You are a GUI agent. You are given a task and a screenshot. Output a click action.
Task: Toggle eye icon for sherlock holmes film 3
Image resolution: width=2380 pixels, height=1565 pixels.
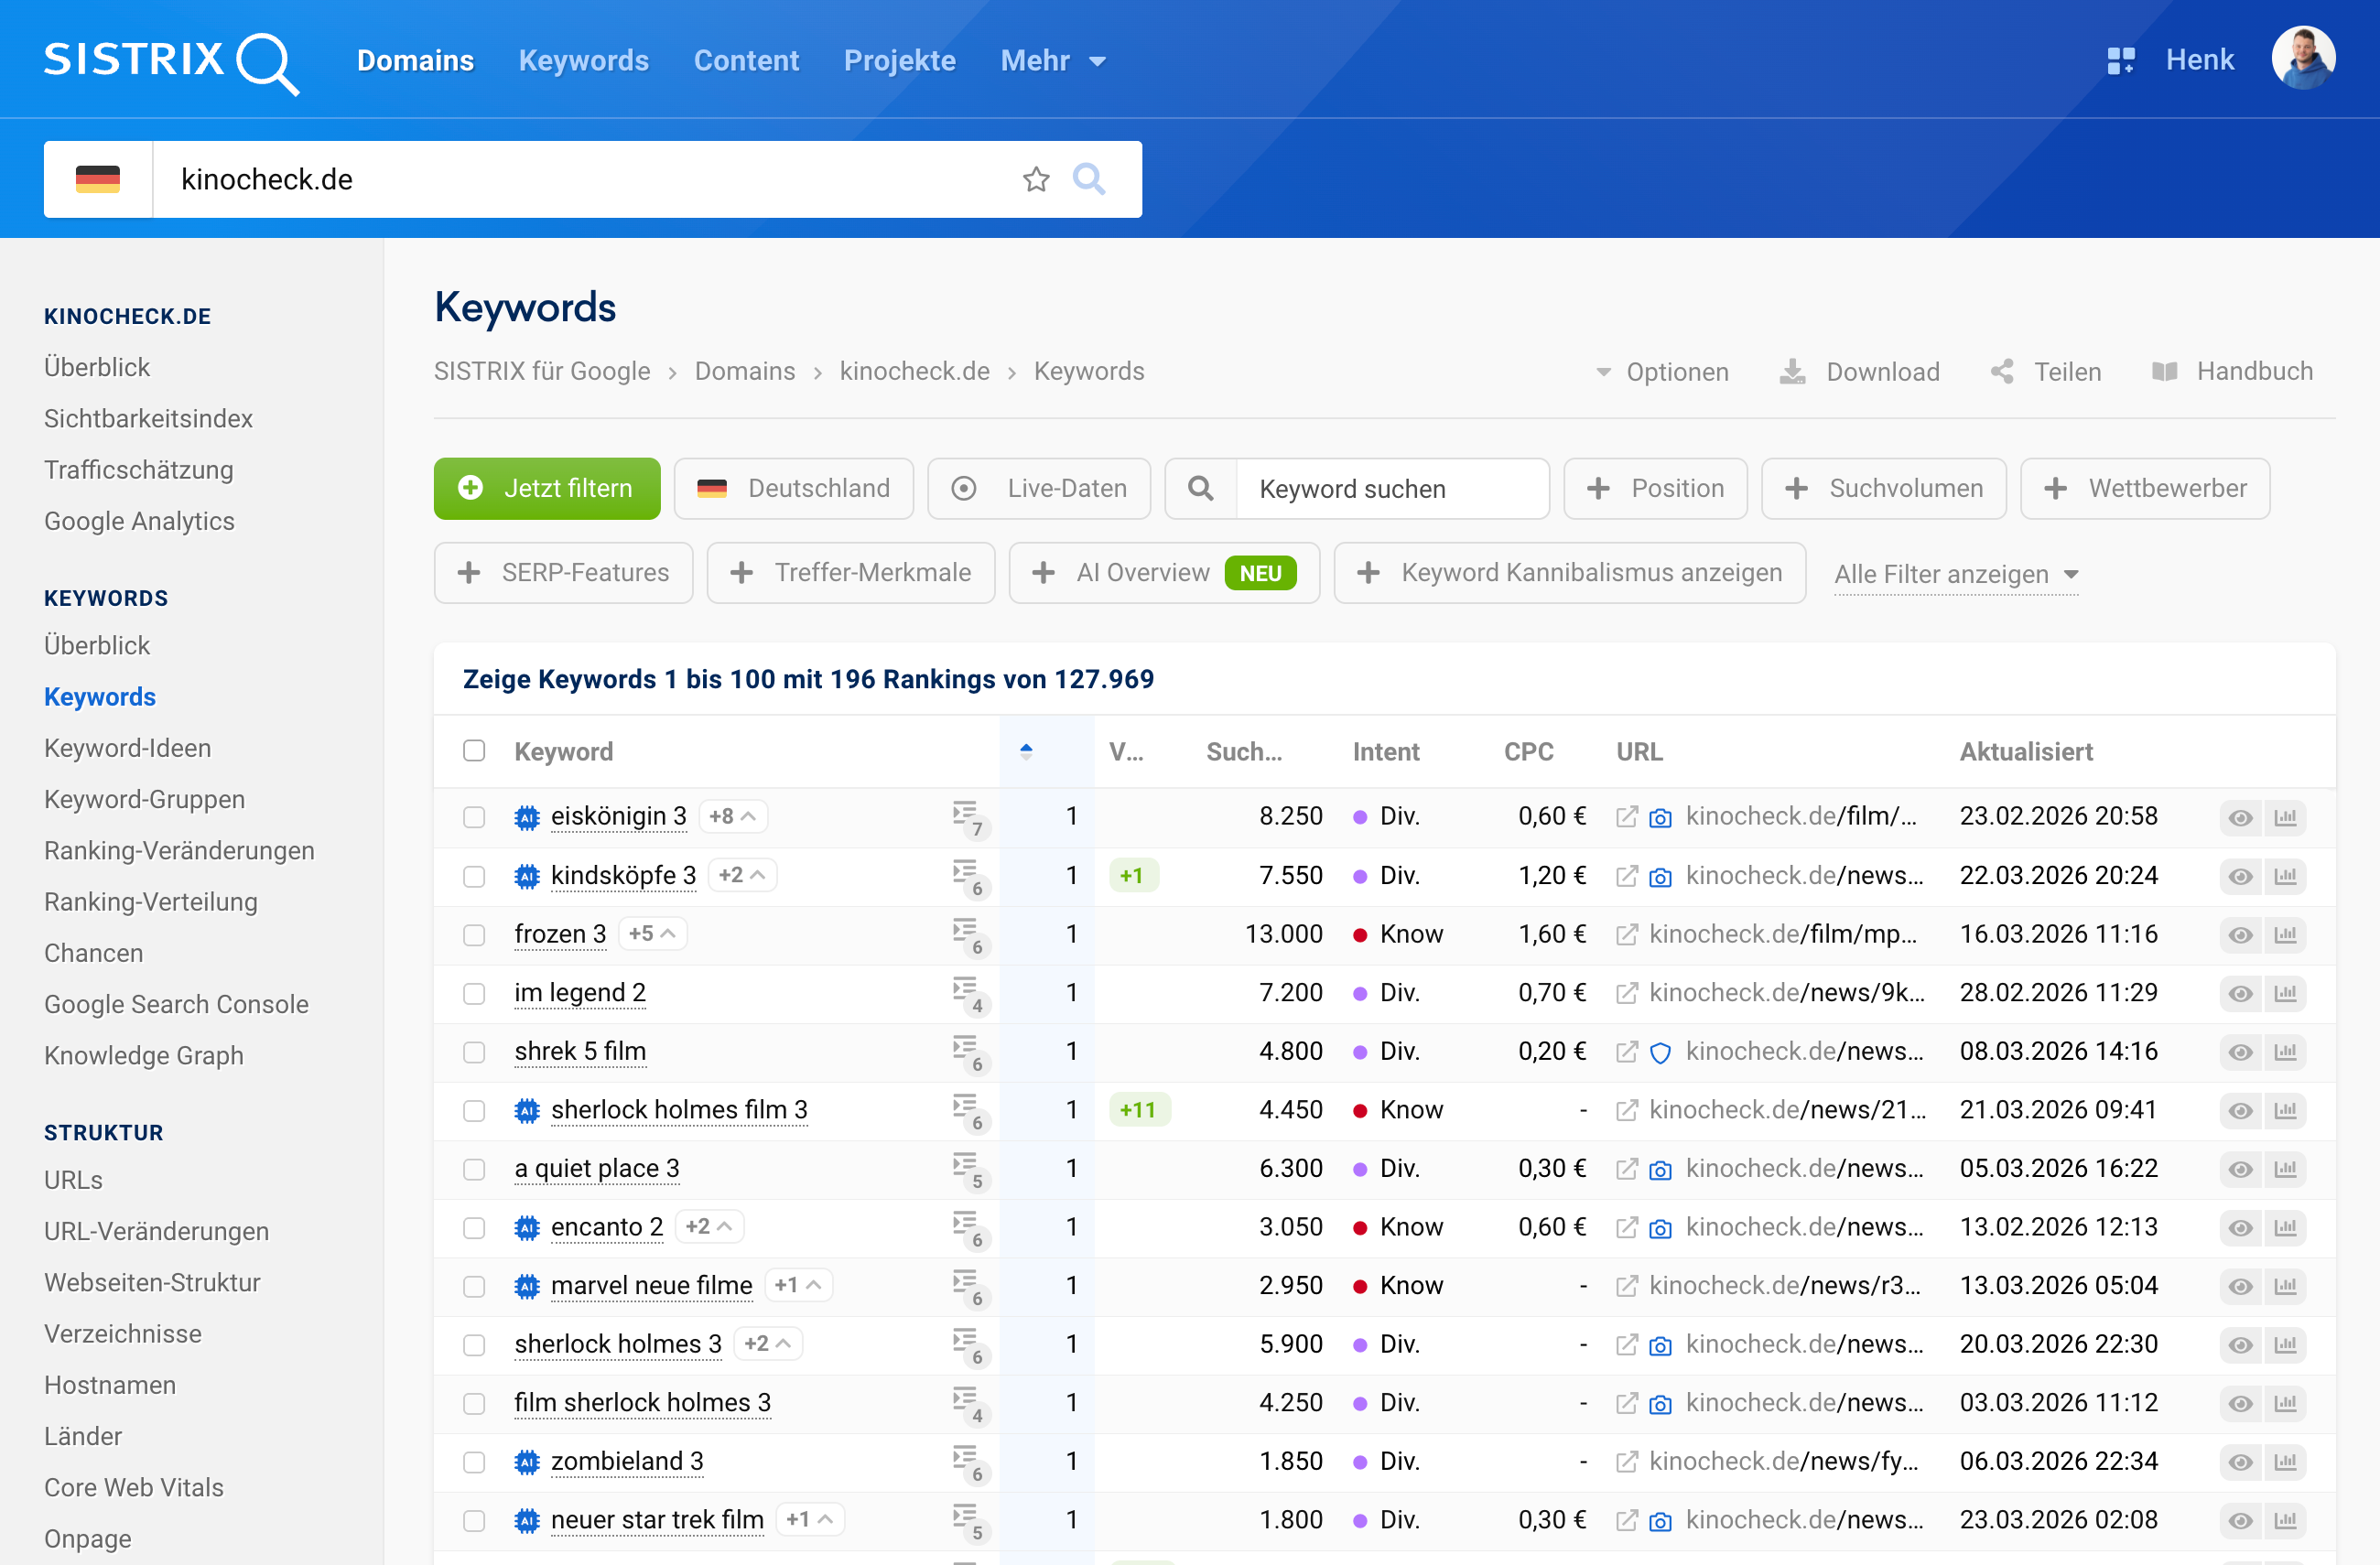pyautogui.click(x=2241, y=1110)
